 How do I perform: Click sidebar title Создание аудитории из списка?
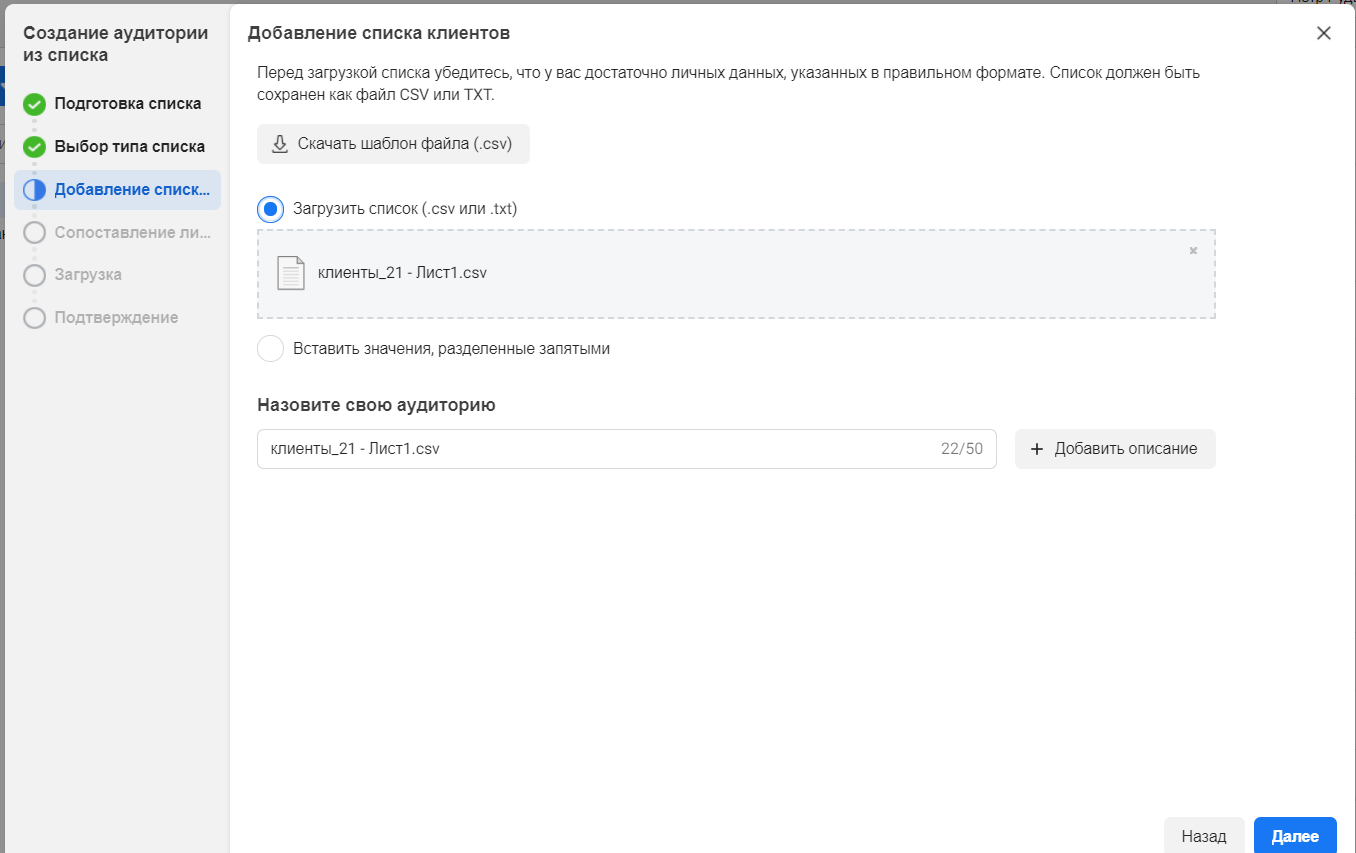[116, 44]
